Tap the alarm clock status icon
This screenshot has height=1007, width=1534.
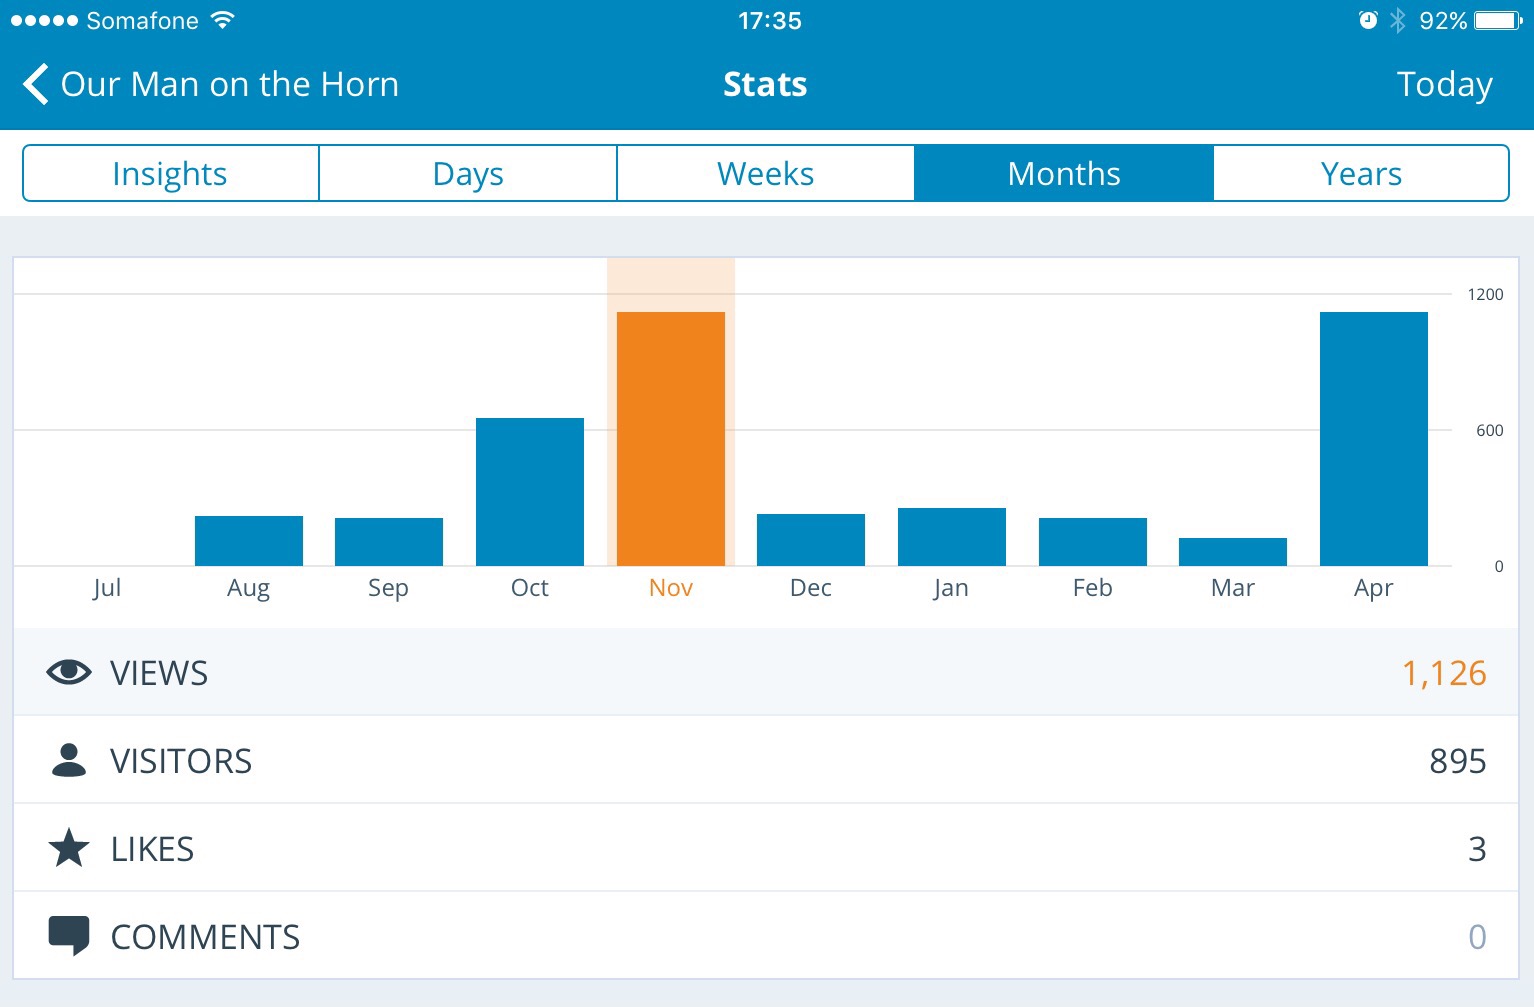click(1368, 20)
